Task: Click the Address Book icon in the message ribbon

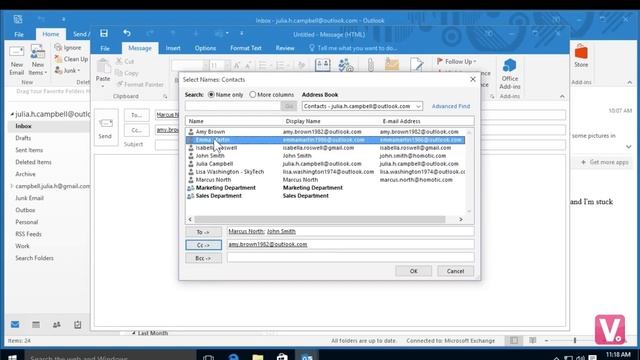Action: click(322, 65)
